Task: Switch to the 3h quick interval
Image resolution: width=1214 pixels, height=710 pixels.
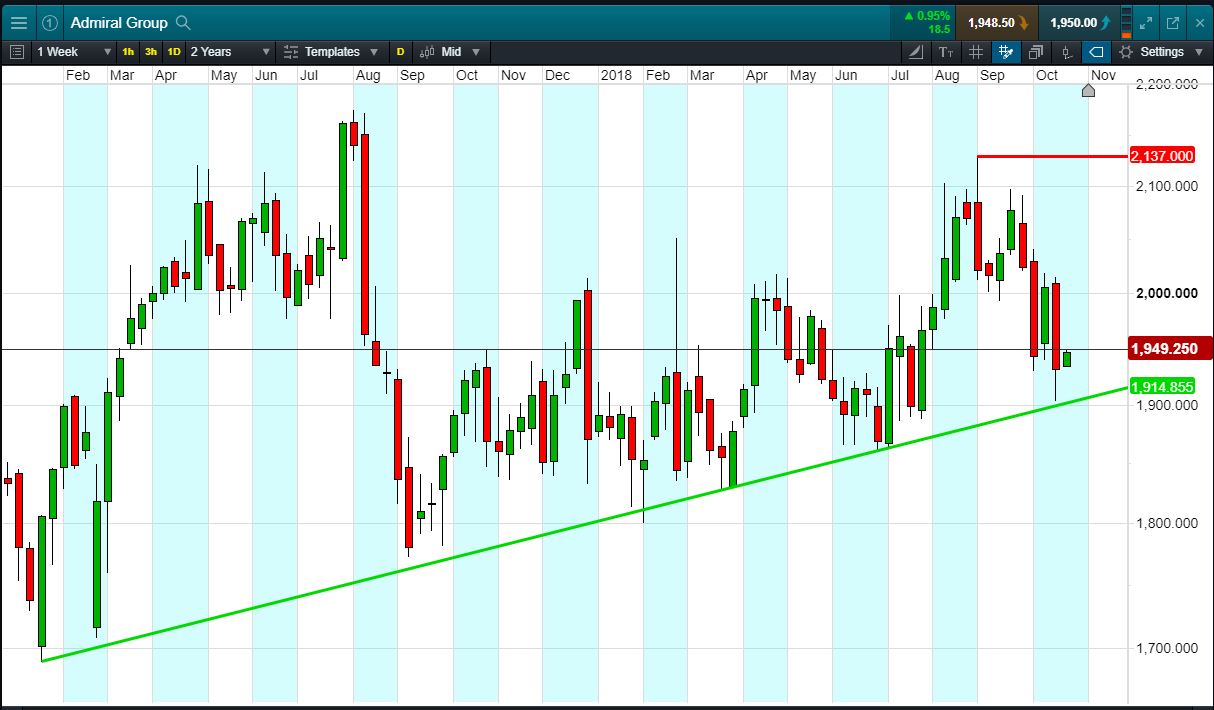Action: click(151, 52)
